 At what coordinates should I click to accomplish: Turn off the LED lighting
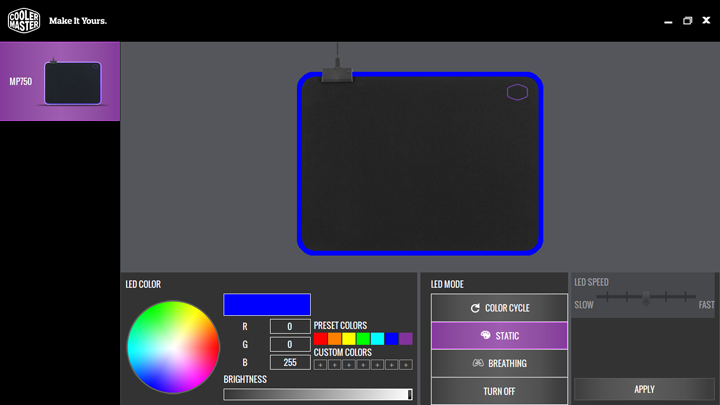(499, 391)
